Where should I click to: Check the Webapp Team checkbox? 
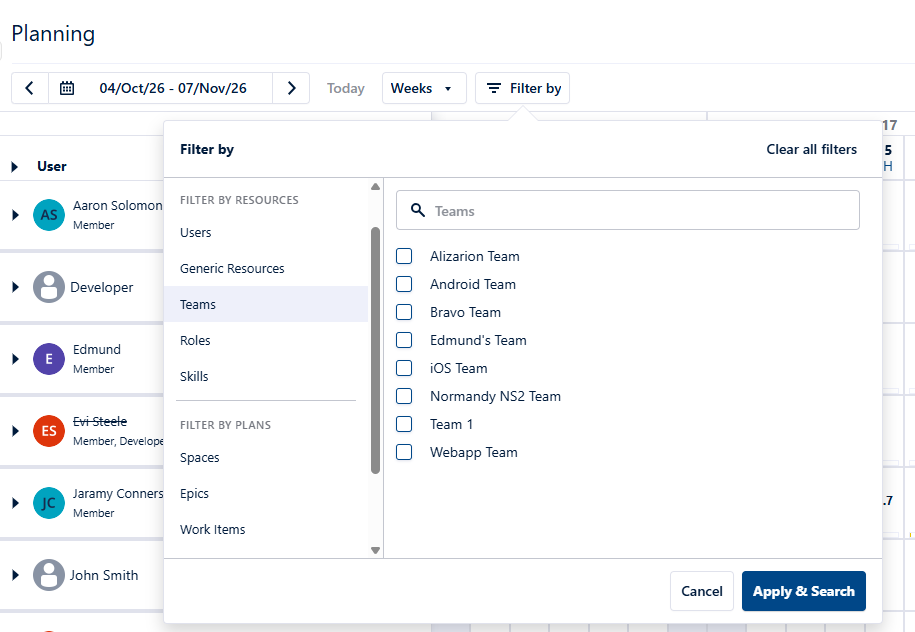click(x=404, y=452)
